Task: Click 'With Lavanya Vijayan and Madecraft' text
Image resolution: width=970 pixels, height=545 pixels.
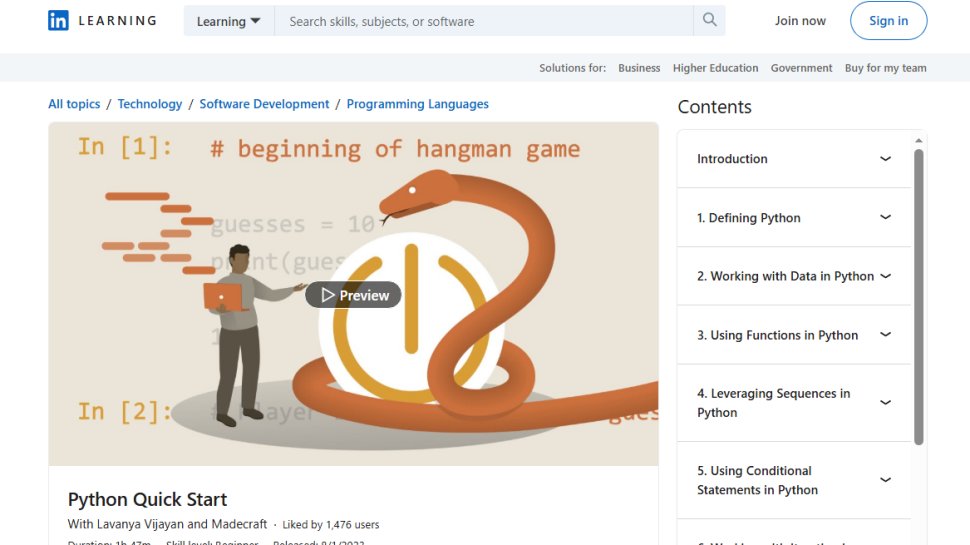Action: [x=167, y=524]
